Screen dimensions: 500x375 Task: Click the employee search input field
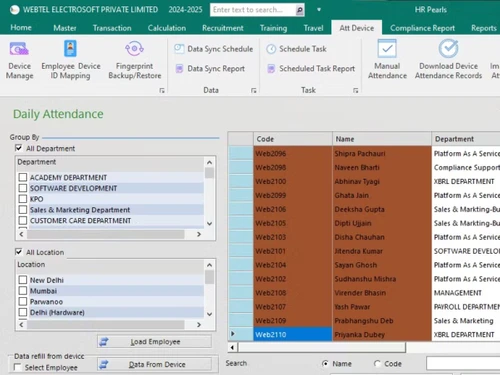(x=463, y=364)
